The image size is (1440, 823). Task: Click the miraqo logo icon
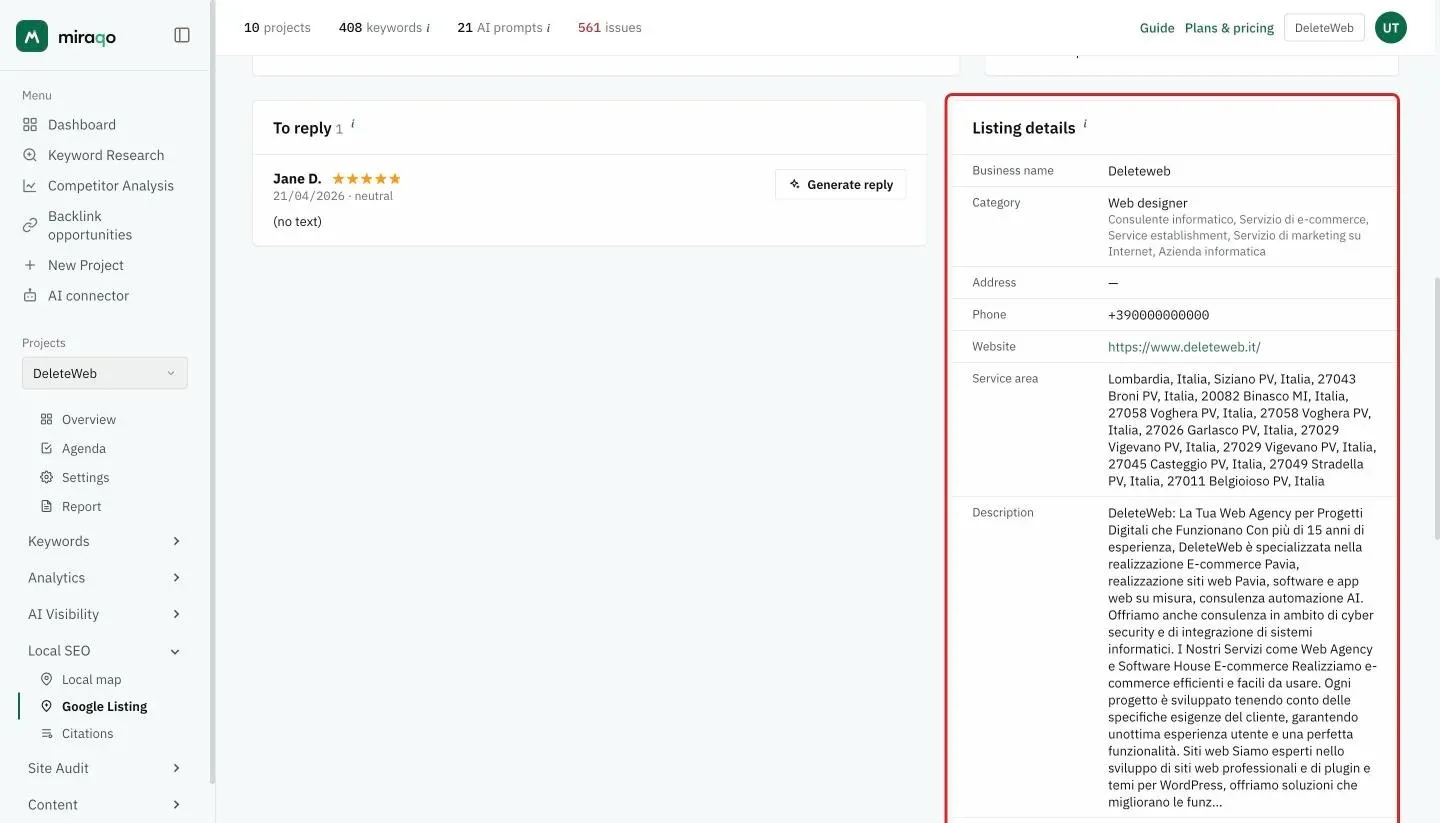click(32, 36)
